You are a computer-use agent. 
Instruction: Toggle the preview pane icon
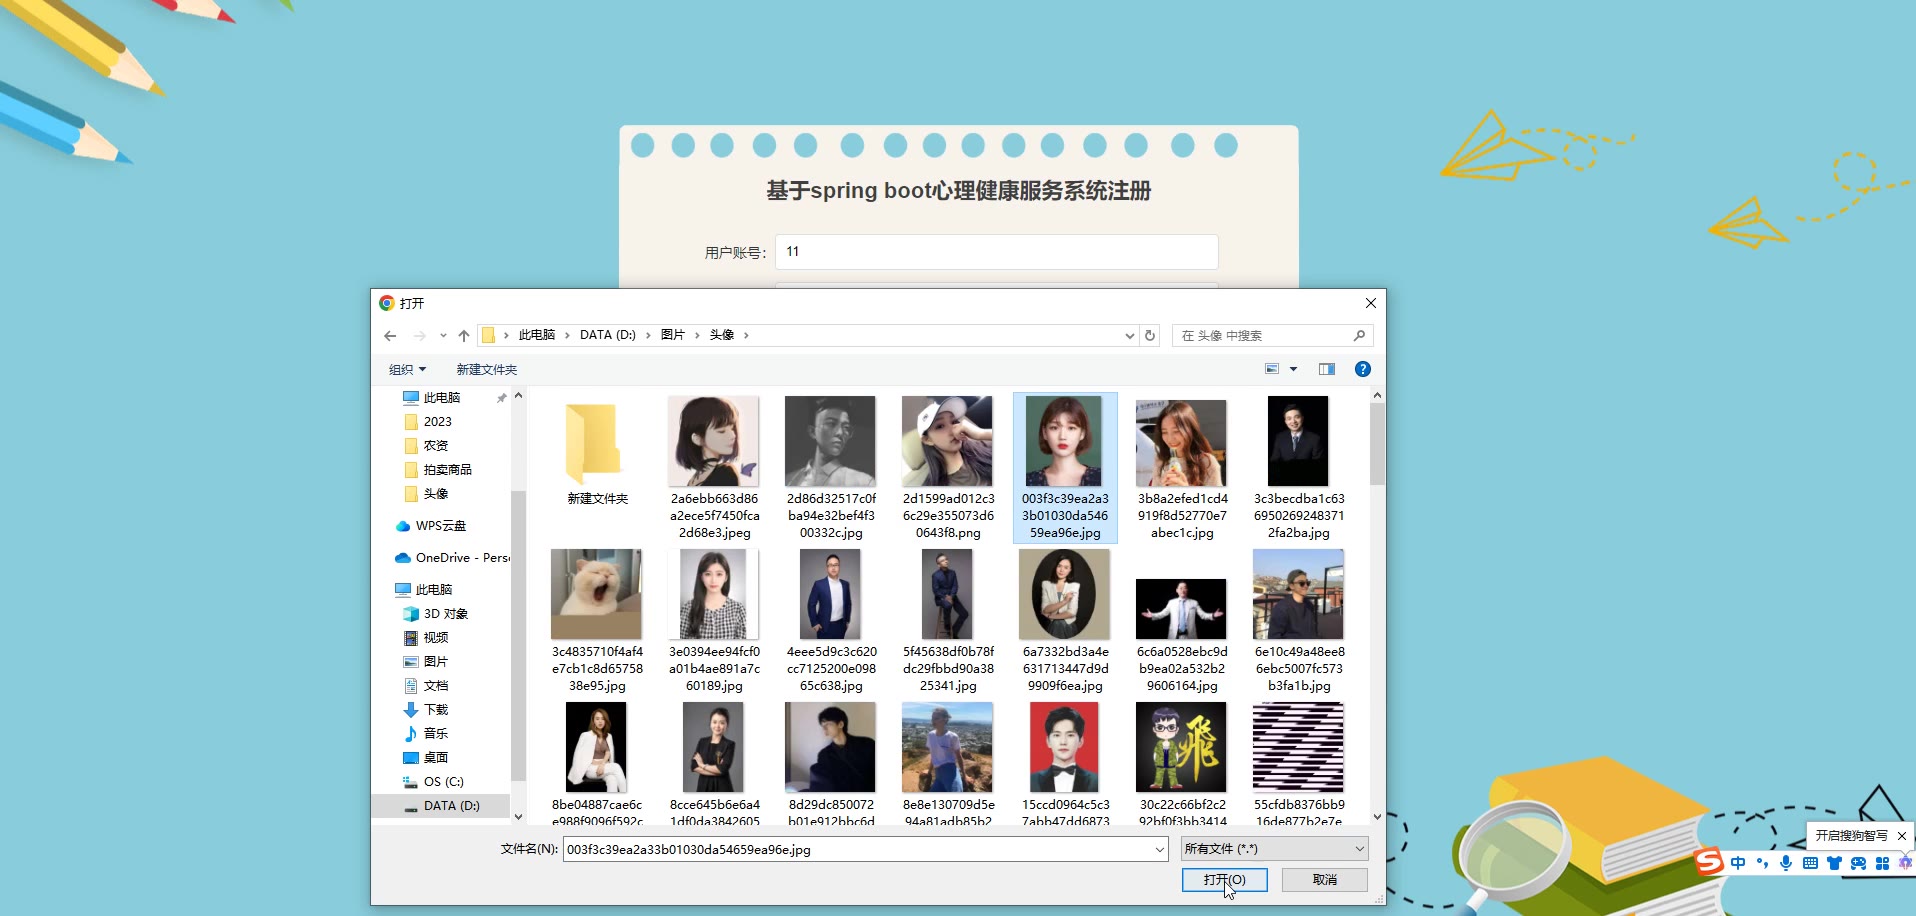1327,369
